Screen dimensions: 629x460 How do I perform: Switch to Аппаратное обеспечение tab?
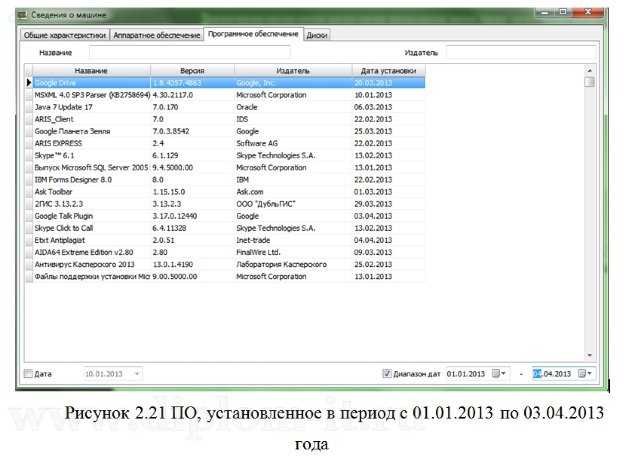tap(156, 35)
